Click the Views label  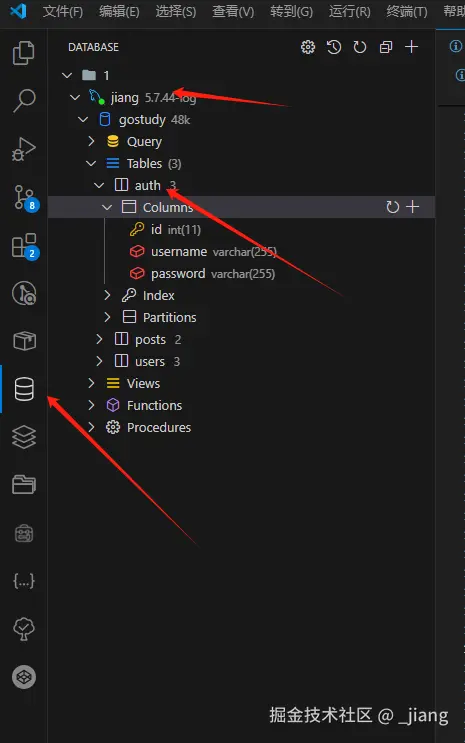click(x=143, y=383)
